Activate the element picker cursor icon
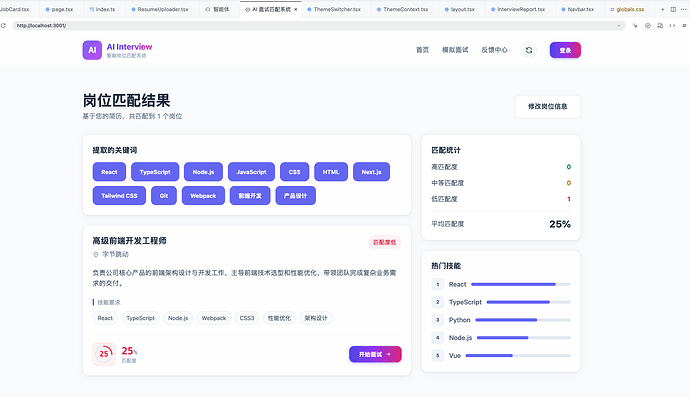The image size is (690, 397). (635, 26)
